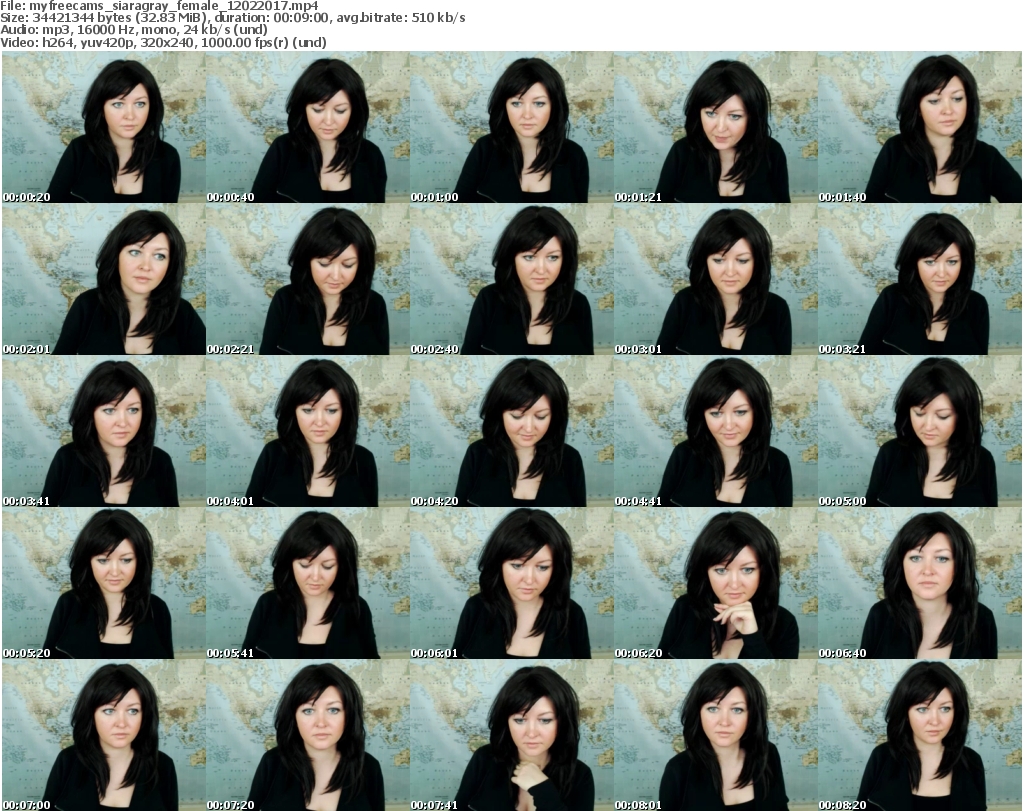Open the thumbnail stamped 00:02:01
The height and width of the screenshot is (811, 1024).
[104, 279]
